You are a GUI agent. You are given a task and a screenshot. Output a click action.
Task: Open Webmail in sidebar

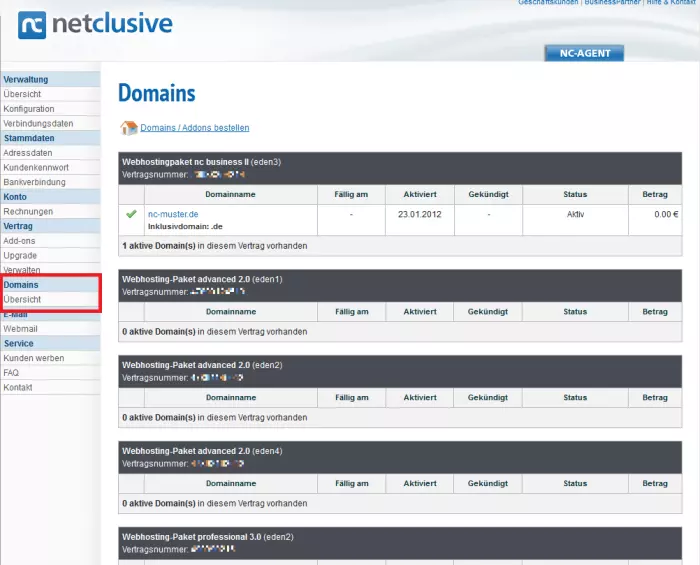point(20,329)
